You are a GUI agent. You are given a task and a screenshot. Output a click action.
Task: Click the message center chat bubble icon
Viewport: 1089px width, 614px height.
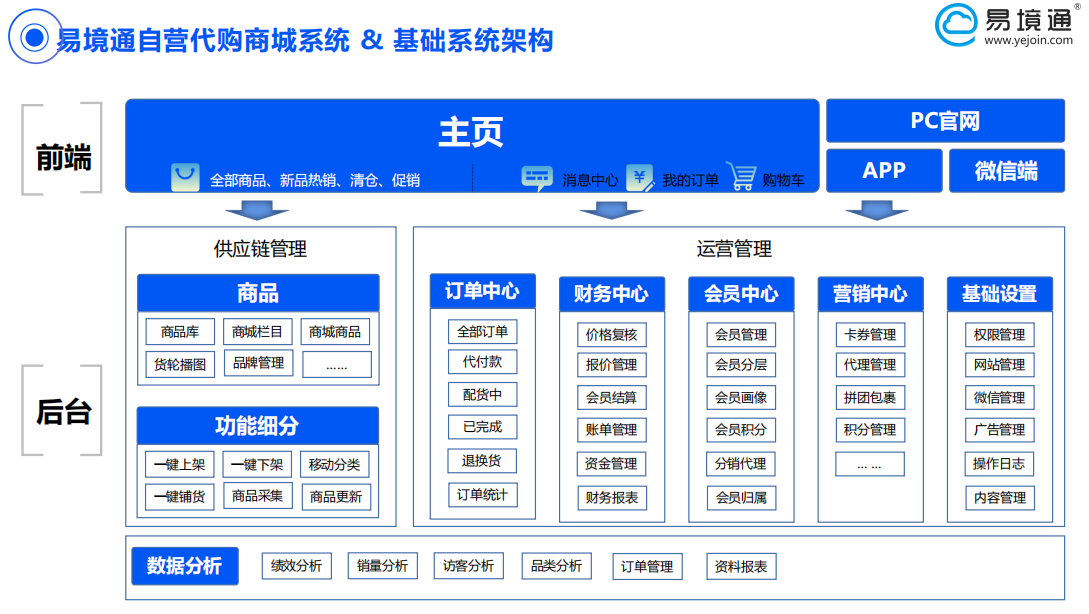[x=537, y=178]
